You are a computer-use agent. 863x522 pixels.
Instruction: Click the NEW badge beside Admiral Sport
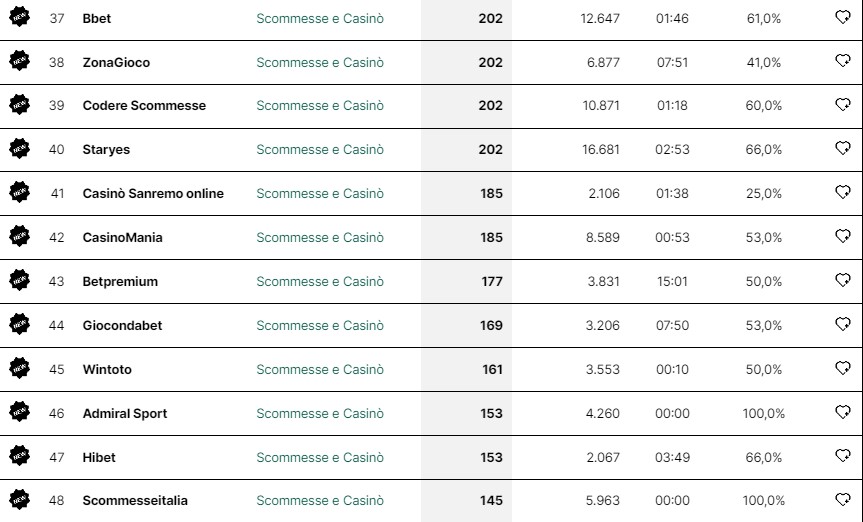19,412
